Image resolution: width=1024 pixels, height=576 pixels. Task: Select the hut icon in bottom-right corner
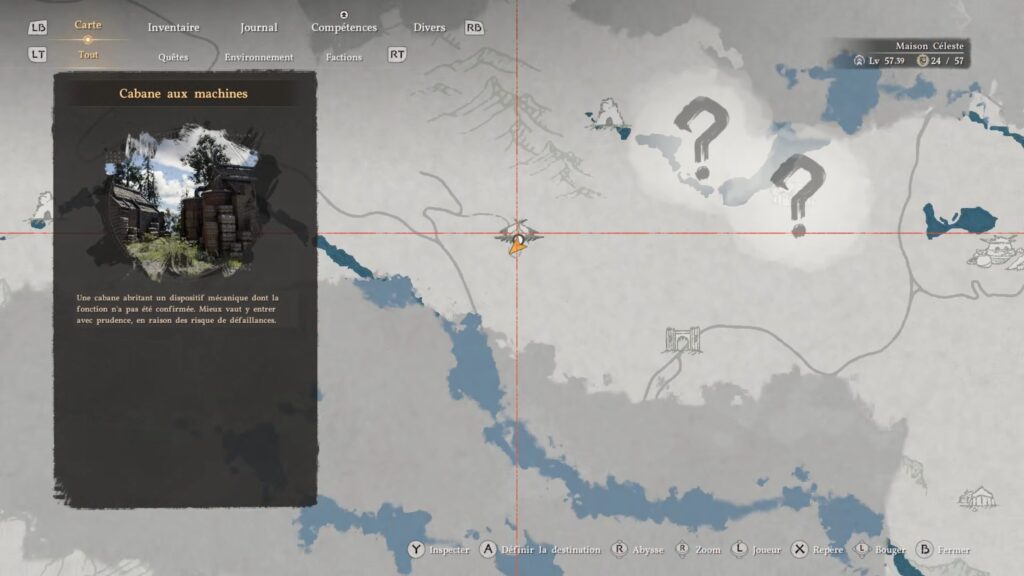coord(977,497)
